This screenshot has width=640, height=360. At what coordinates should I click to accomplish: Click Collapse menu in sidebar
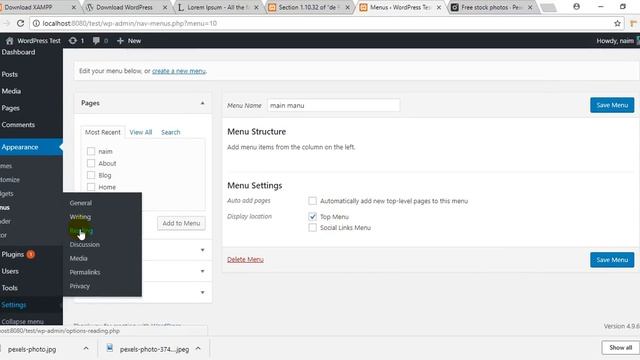(x=22, y=321)
